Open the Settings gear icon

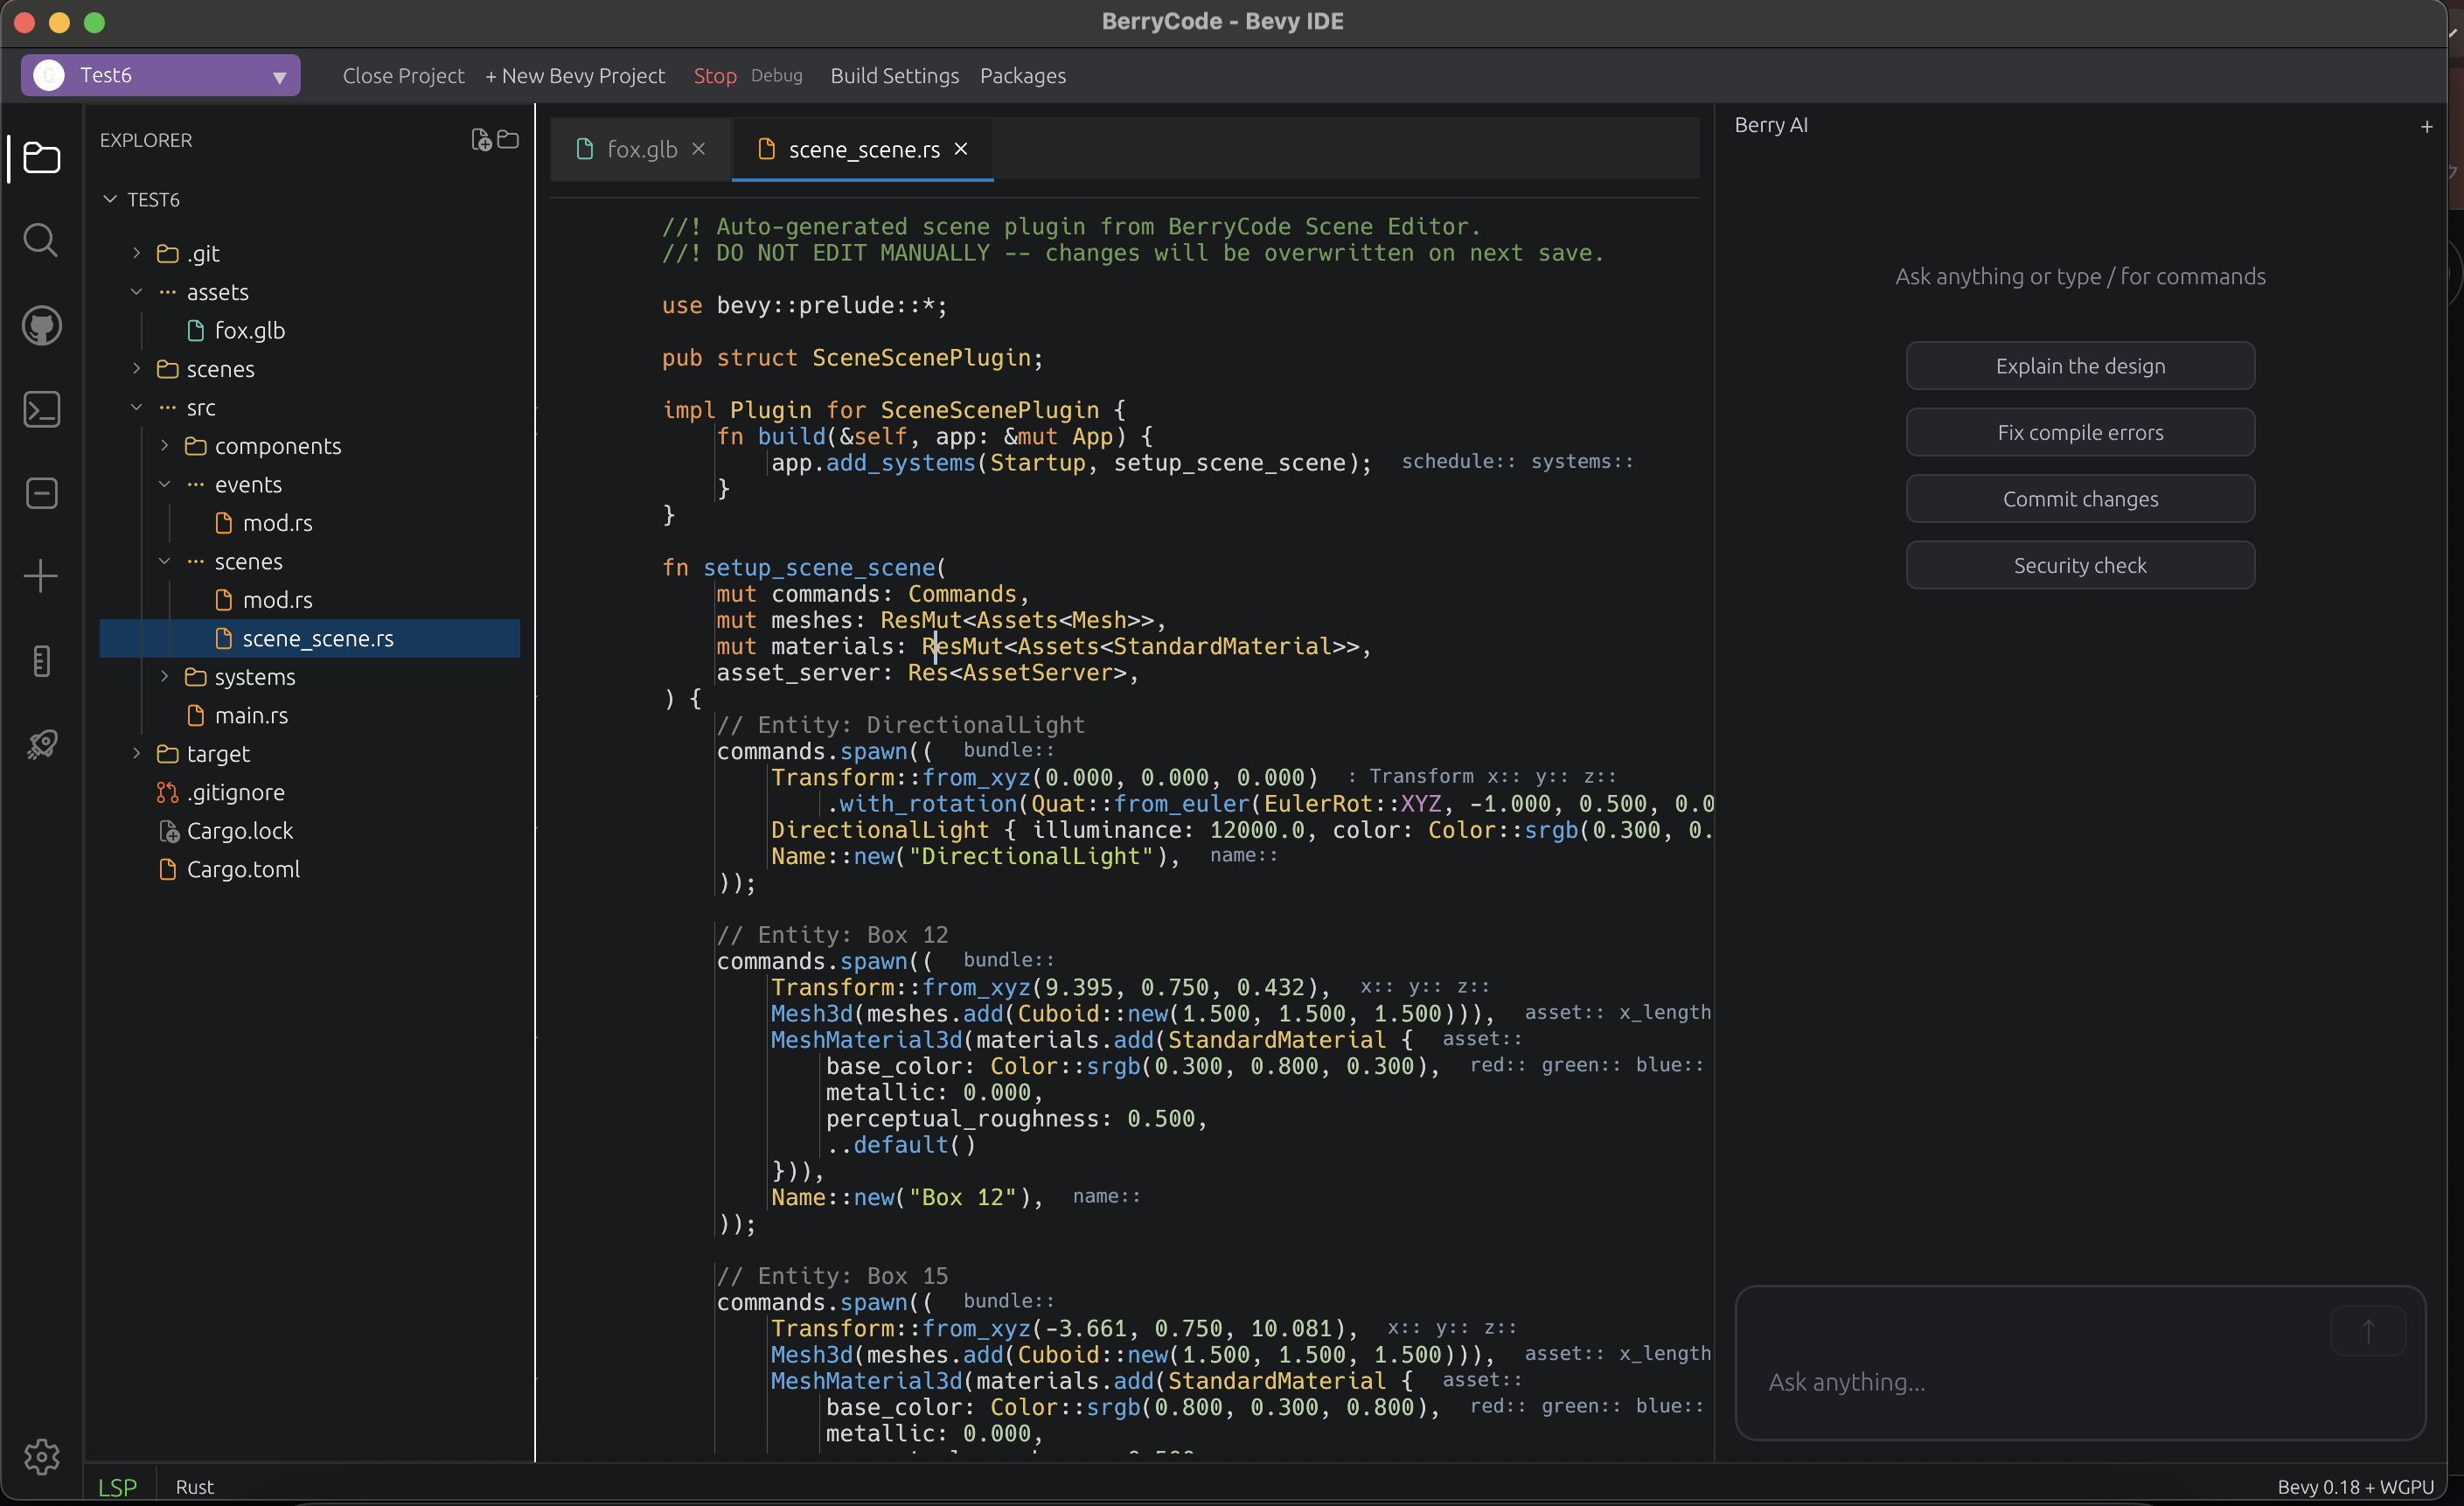(x=41, y=1457)
